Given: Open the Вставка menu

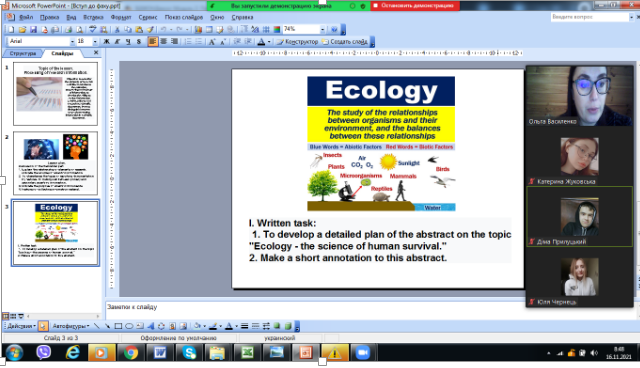Looking at the screenshot, I should click(93, 17).
